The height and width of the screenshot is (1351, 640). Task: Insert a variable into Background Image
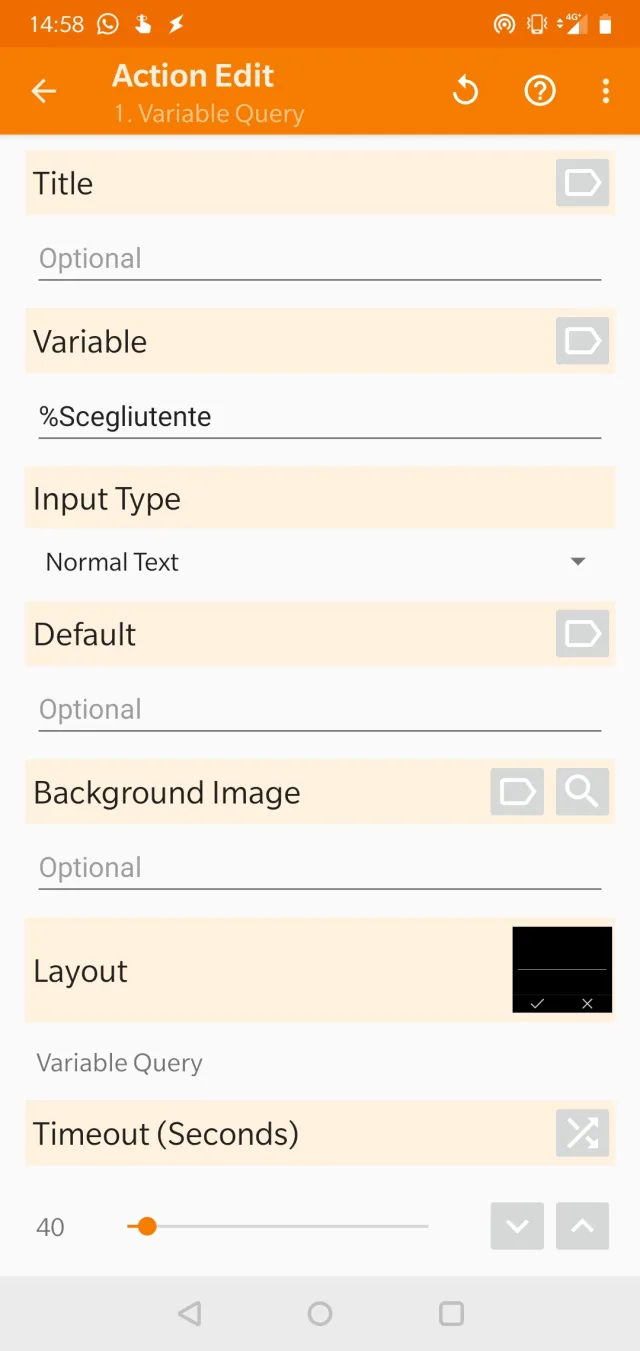click(517, 792)
